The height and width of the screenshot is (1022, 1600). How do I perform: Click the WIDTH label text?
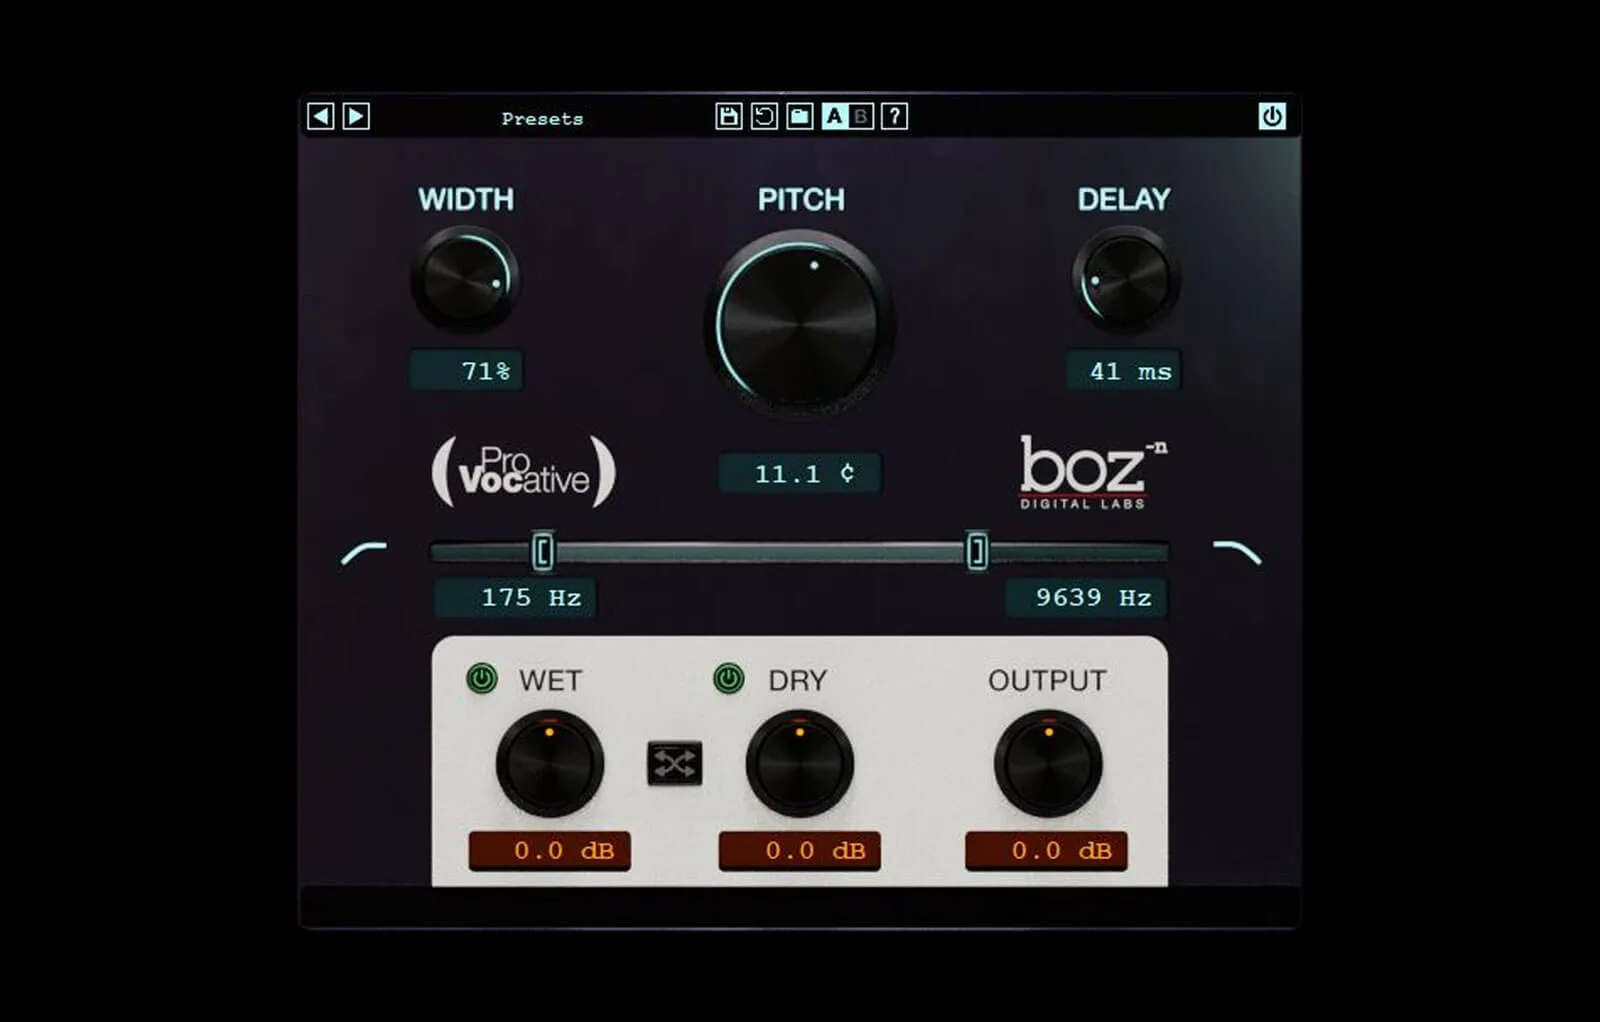pos(466,199)
